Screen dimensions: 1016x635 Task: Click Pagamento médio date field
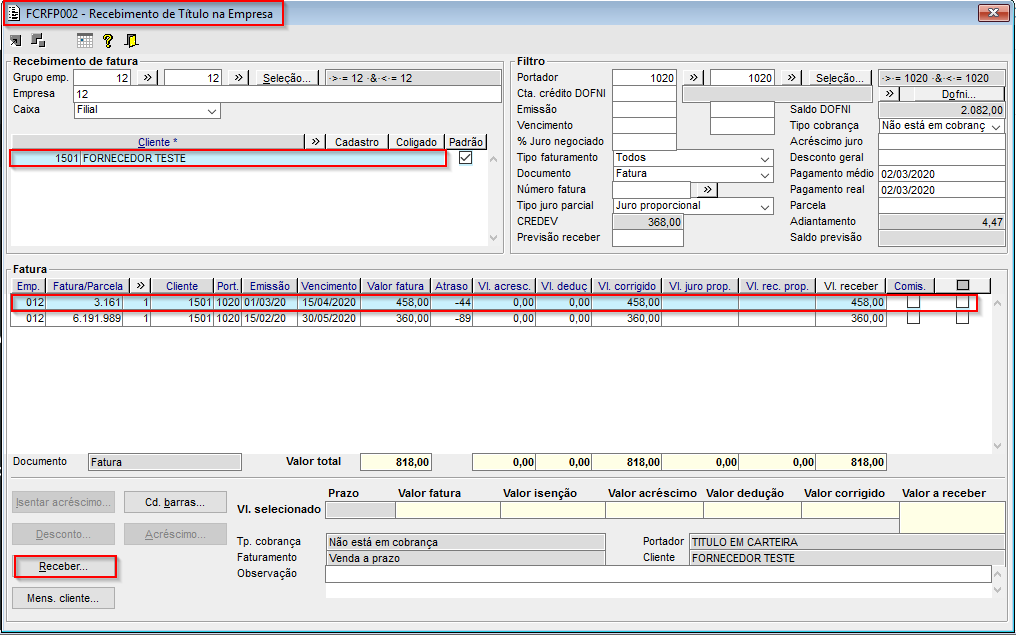click(941, 174)
